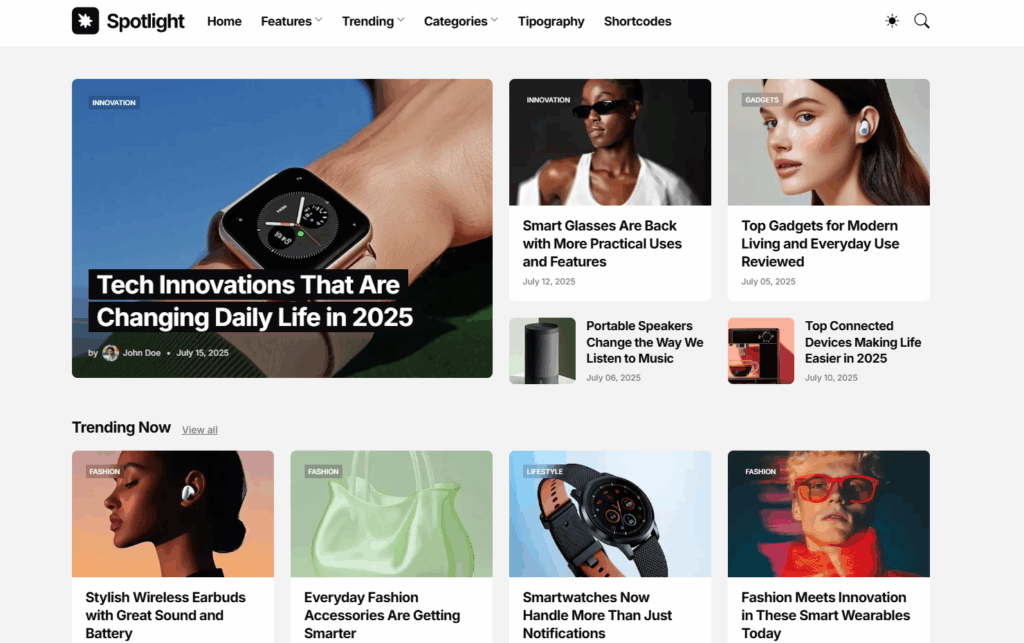Select the green handbag article image
Viewport: 1024px width, 643px height.
pos(391,514)
